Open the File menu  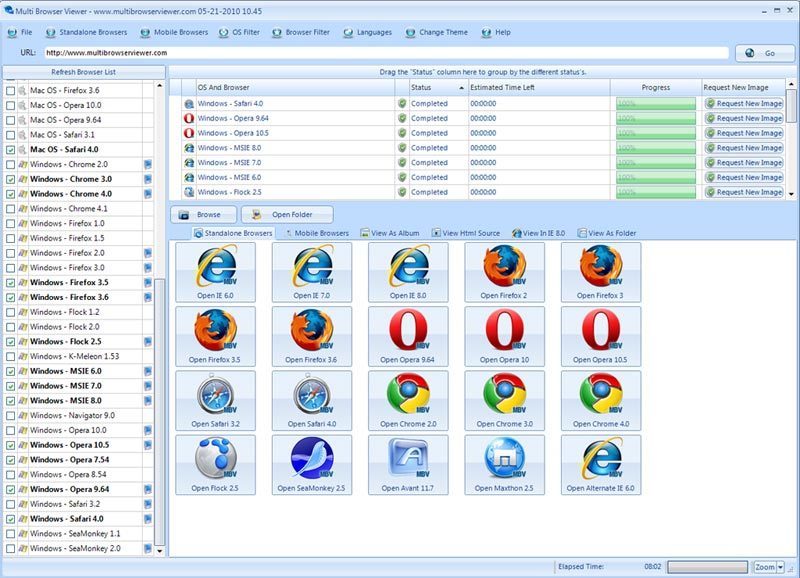click(x=20, y=32)
